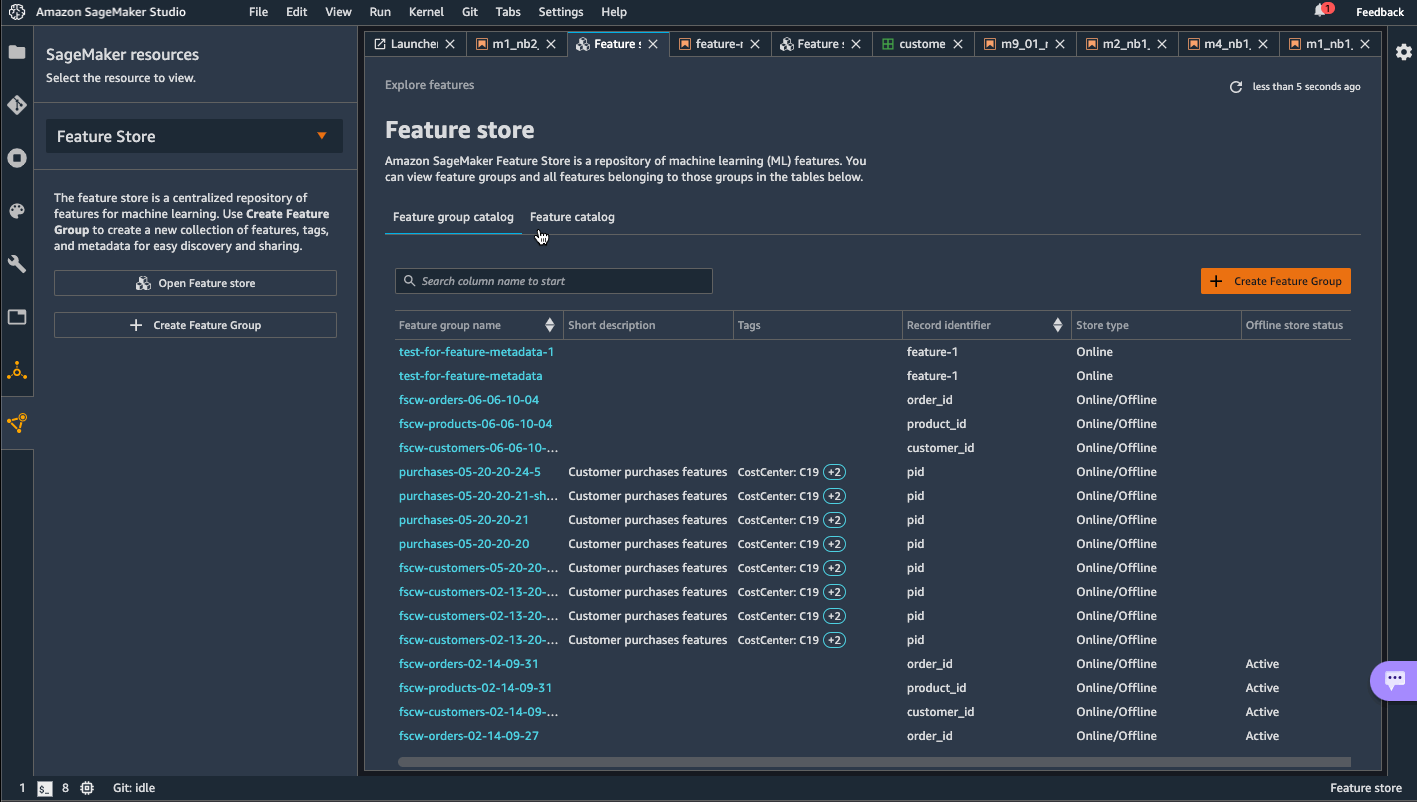Click the Git: idle status indicator
Viewport: 1417px width, 802px height.
(x=134, y=788)
